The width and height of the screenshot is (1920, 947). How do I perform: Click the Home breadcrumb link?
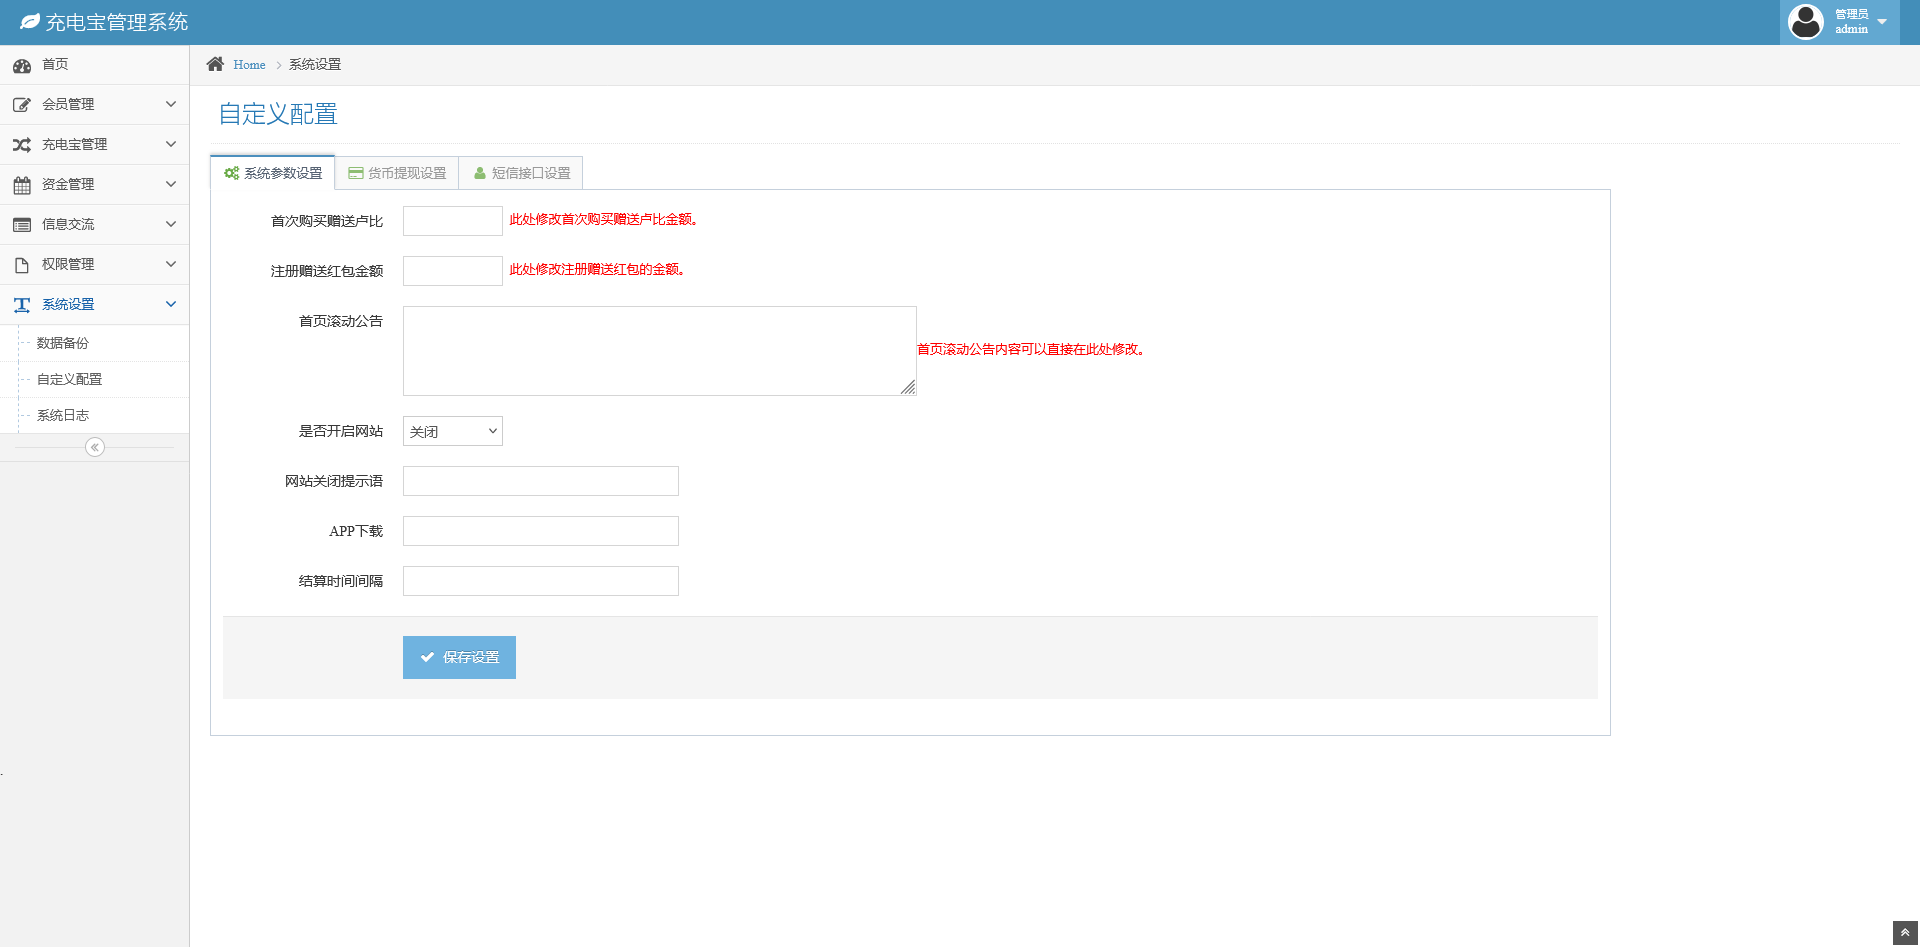pyautogui.click(x=249, y=65)
